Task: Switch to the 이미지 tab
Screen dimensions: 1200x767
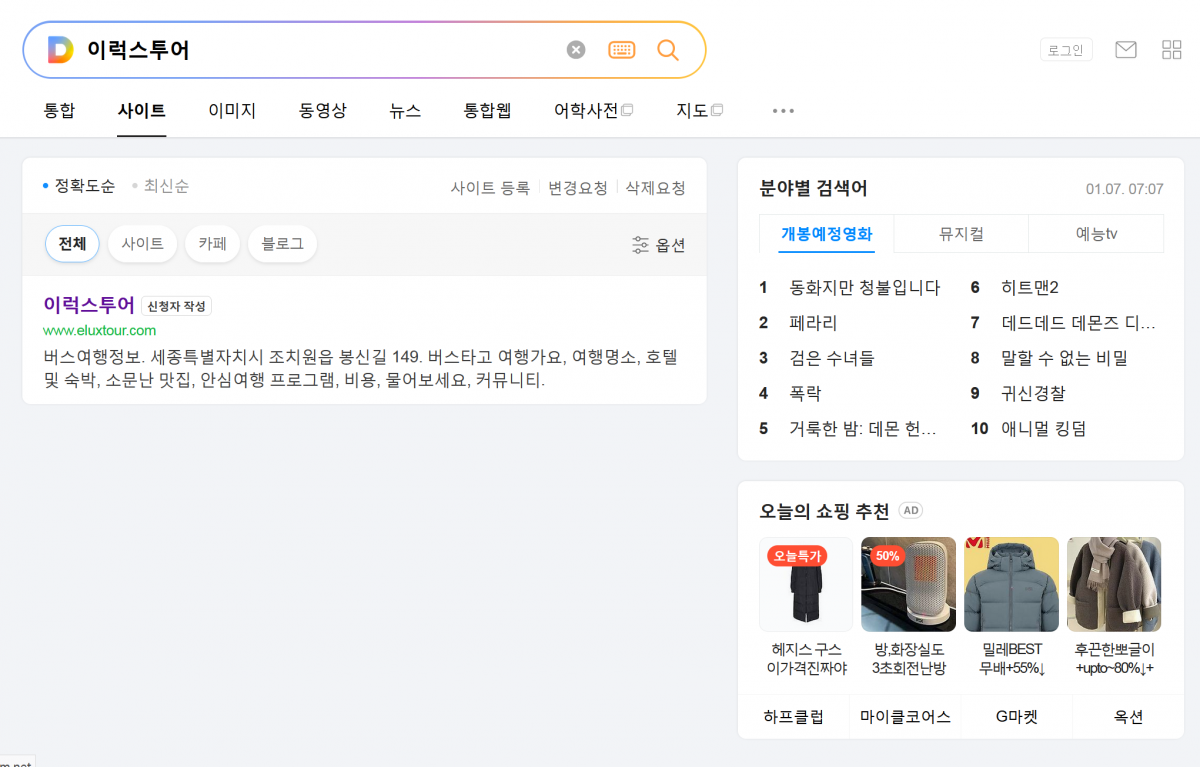Action: coord(232,111)
